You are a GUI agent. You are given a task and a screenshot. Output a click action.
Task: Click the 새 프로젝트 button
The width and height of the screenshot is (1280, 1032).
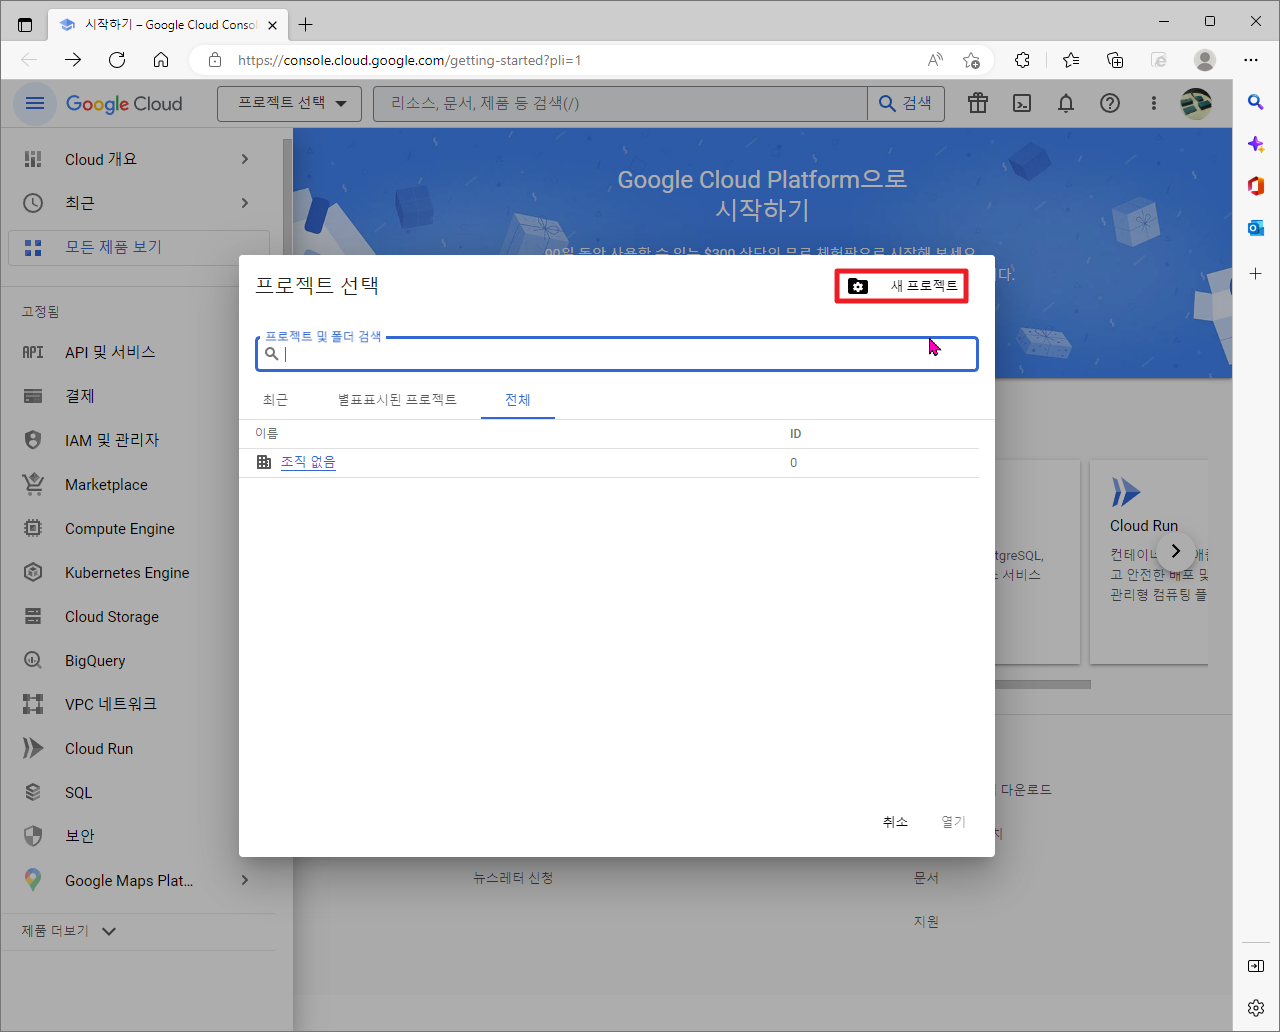(902, 286)
